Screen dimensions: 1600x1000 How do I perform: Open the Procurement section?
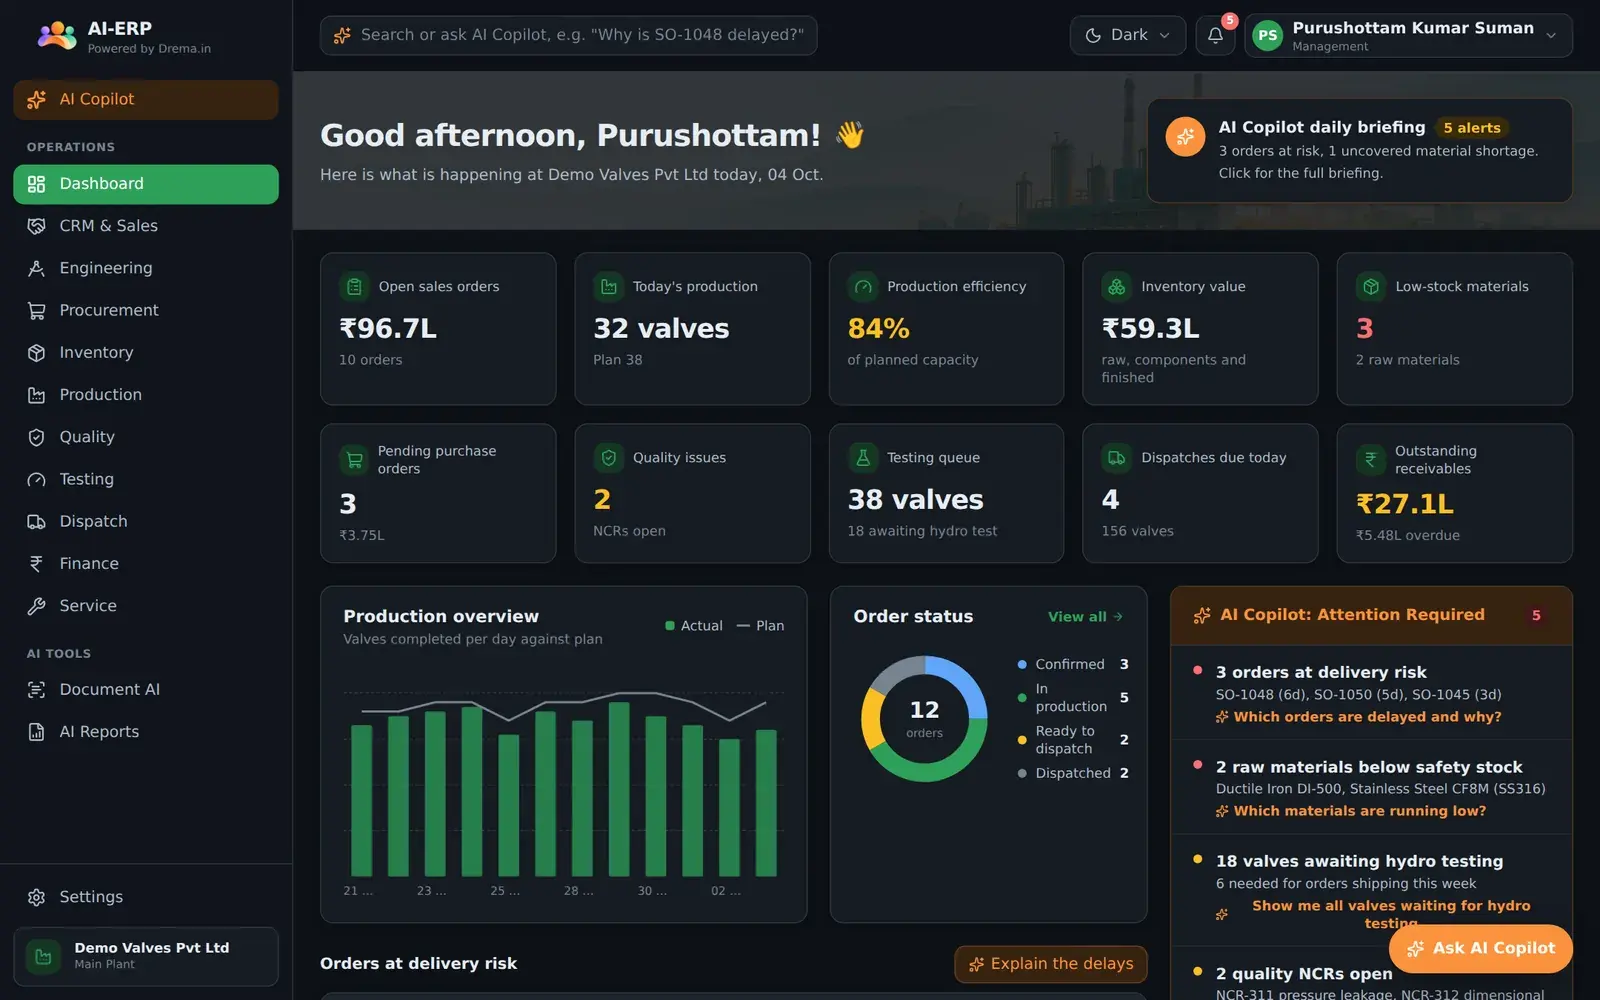pos(146,311)
